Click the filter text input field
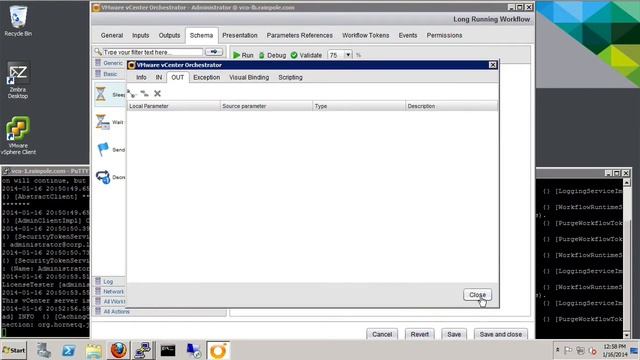 point(152,52)
